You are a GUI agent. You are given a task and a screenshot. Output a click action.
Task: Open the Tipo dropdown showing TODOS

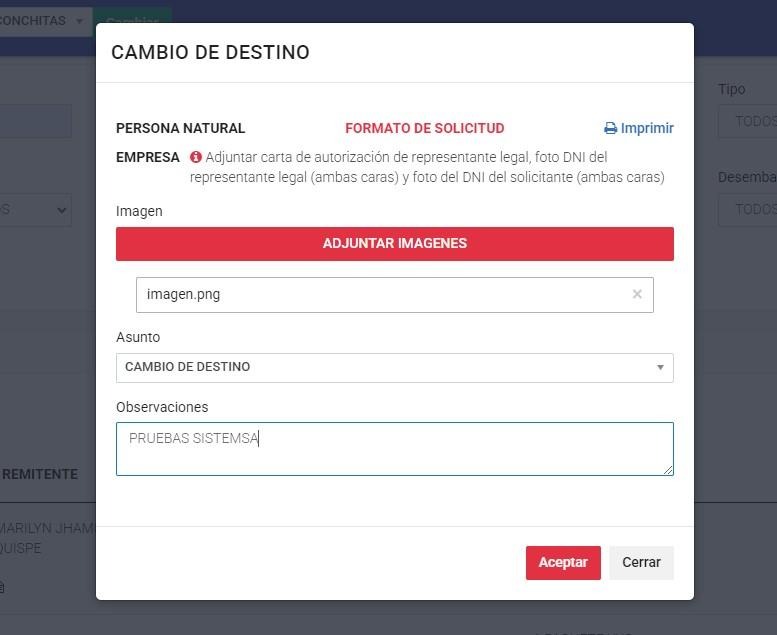click(746, 121)
